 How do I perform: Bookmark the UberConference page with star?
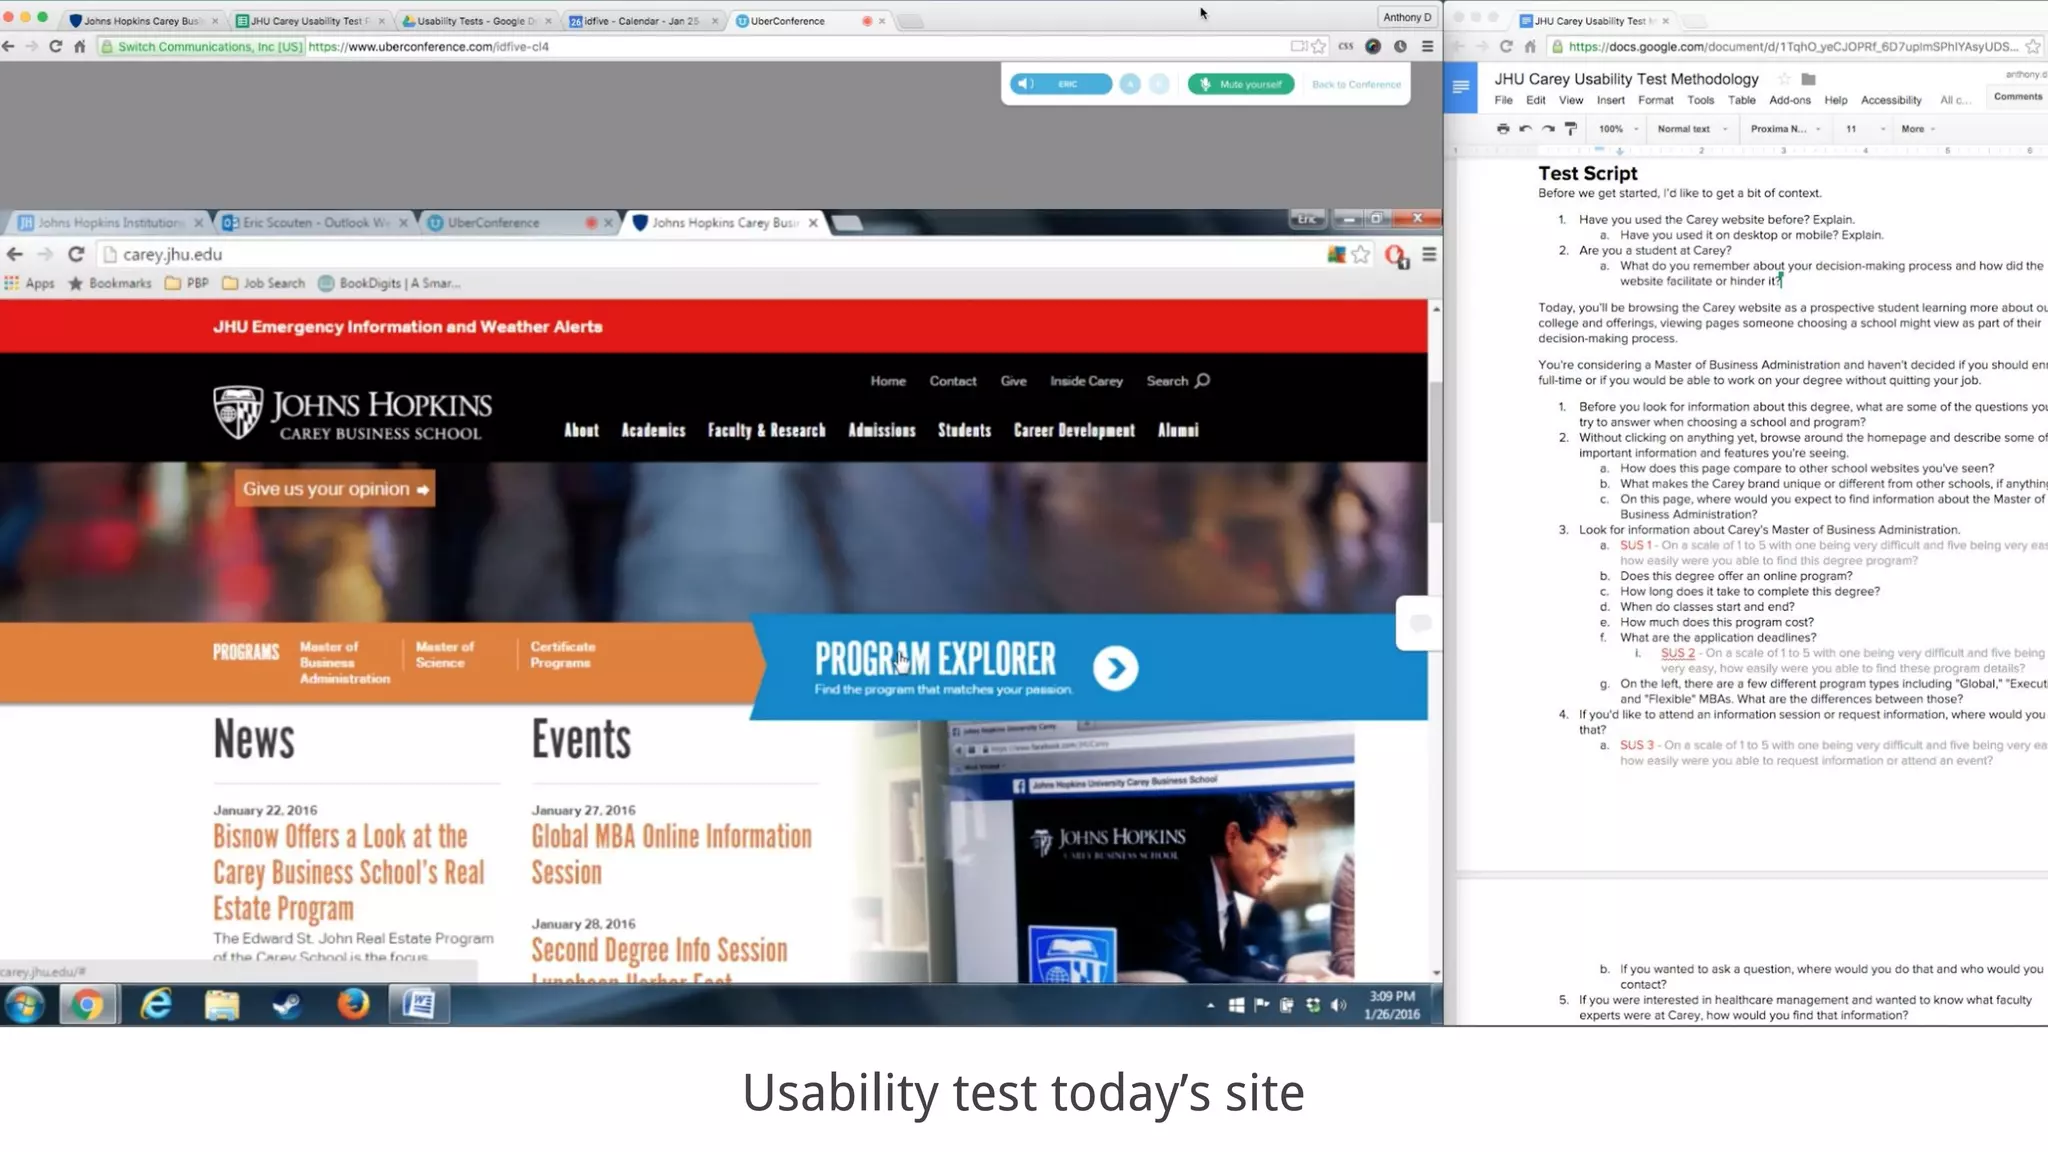(1319, 46)
